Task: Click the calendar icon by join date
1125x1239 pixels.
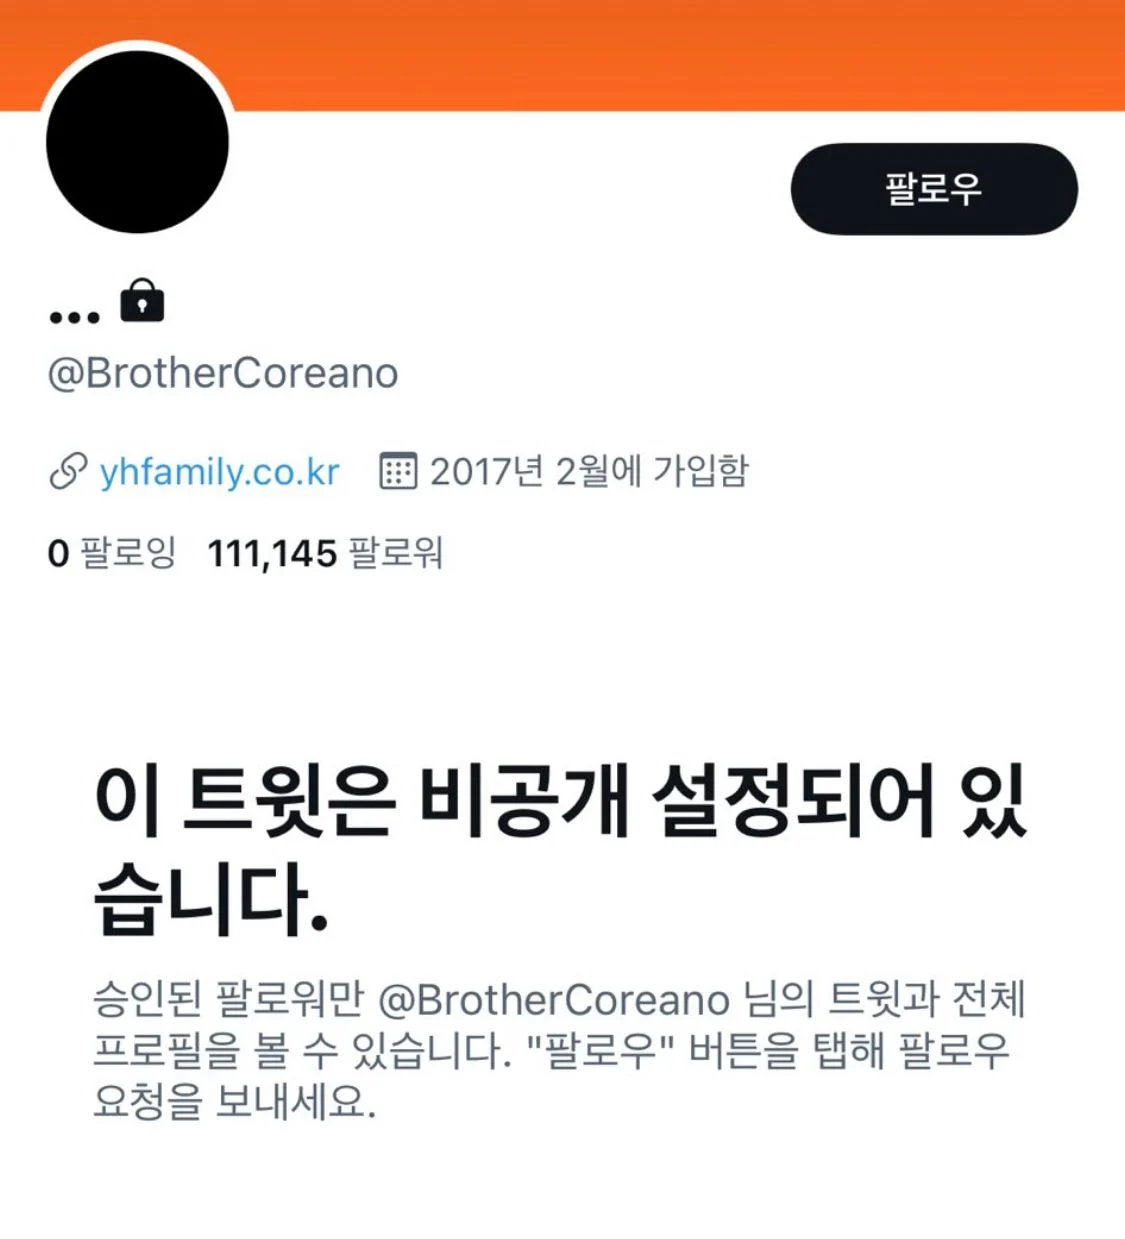Action: pyautogui.click(x=398, y=470)
